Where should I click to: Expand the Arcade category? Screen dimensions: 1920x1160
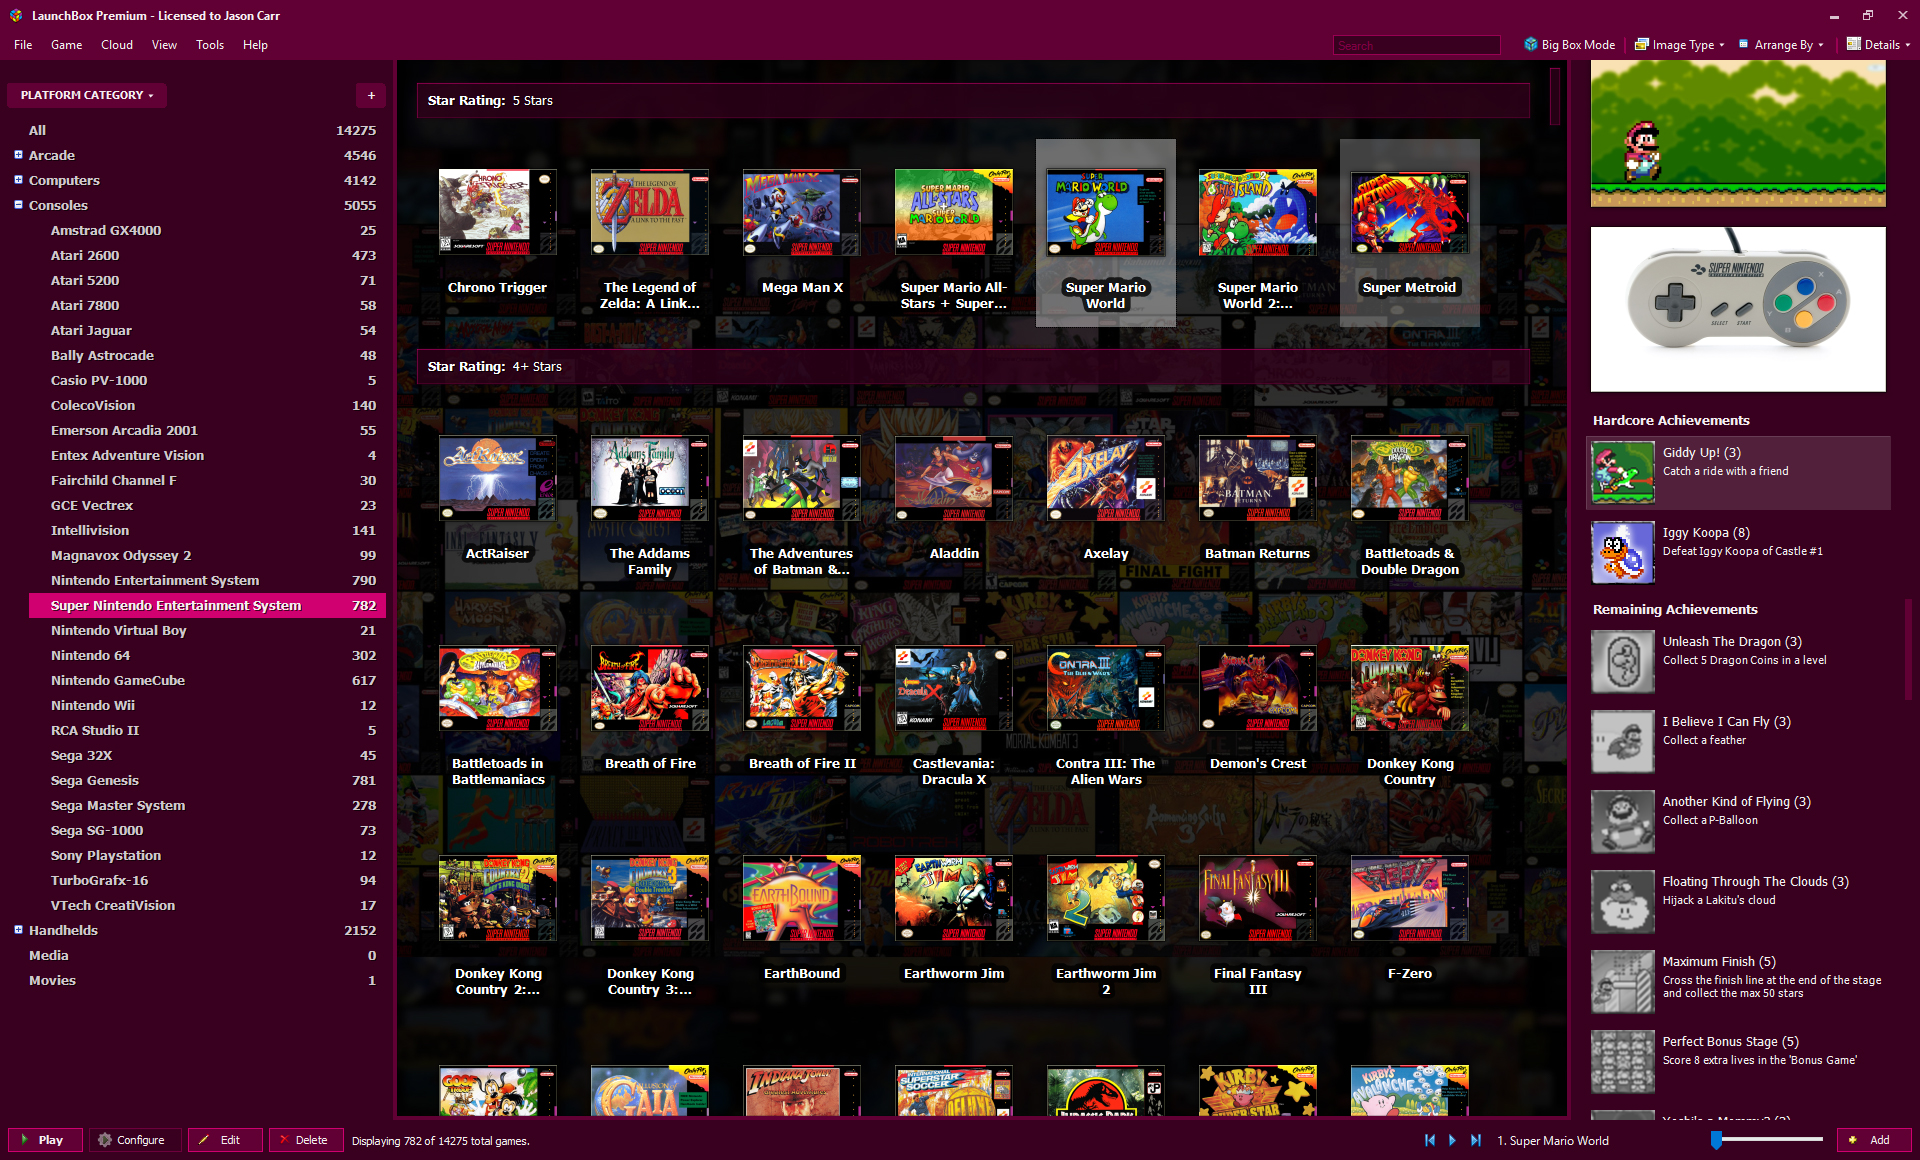[18, 155]
